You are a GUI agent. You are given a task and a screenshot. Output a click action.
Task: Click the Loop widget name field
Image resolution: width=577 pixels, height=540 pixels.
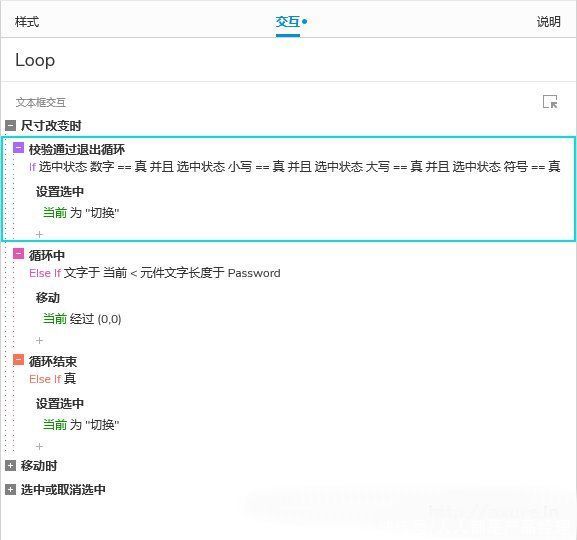[x=288, y=60]
